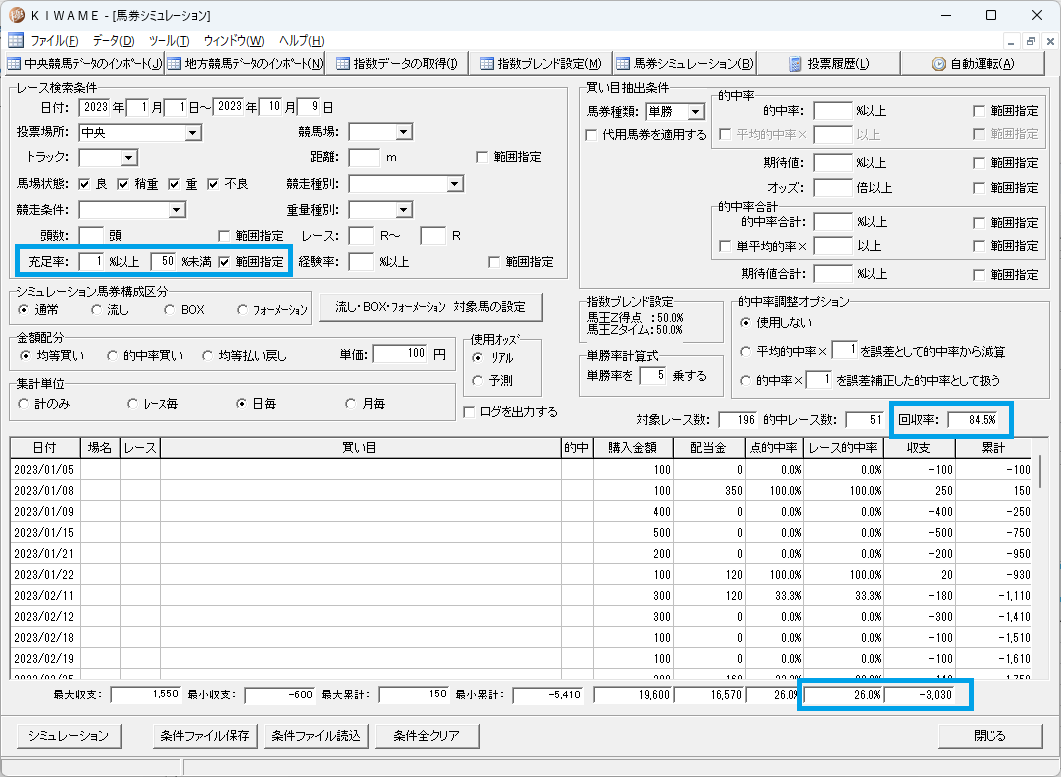Screen dimensions: 1061x777
Task: Select the 流し ticket composition radio
Action: (x=96, y=309)
